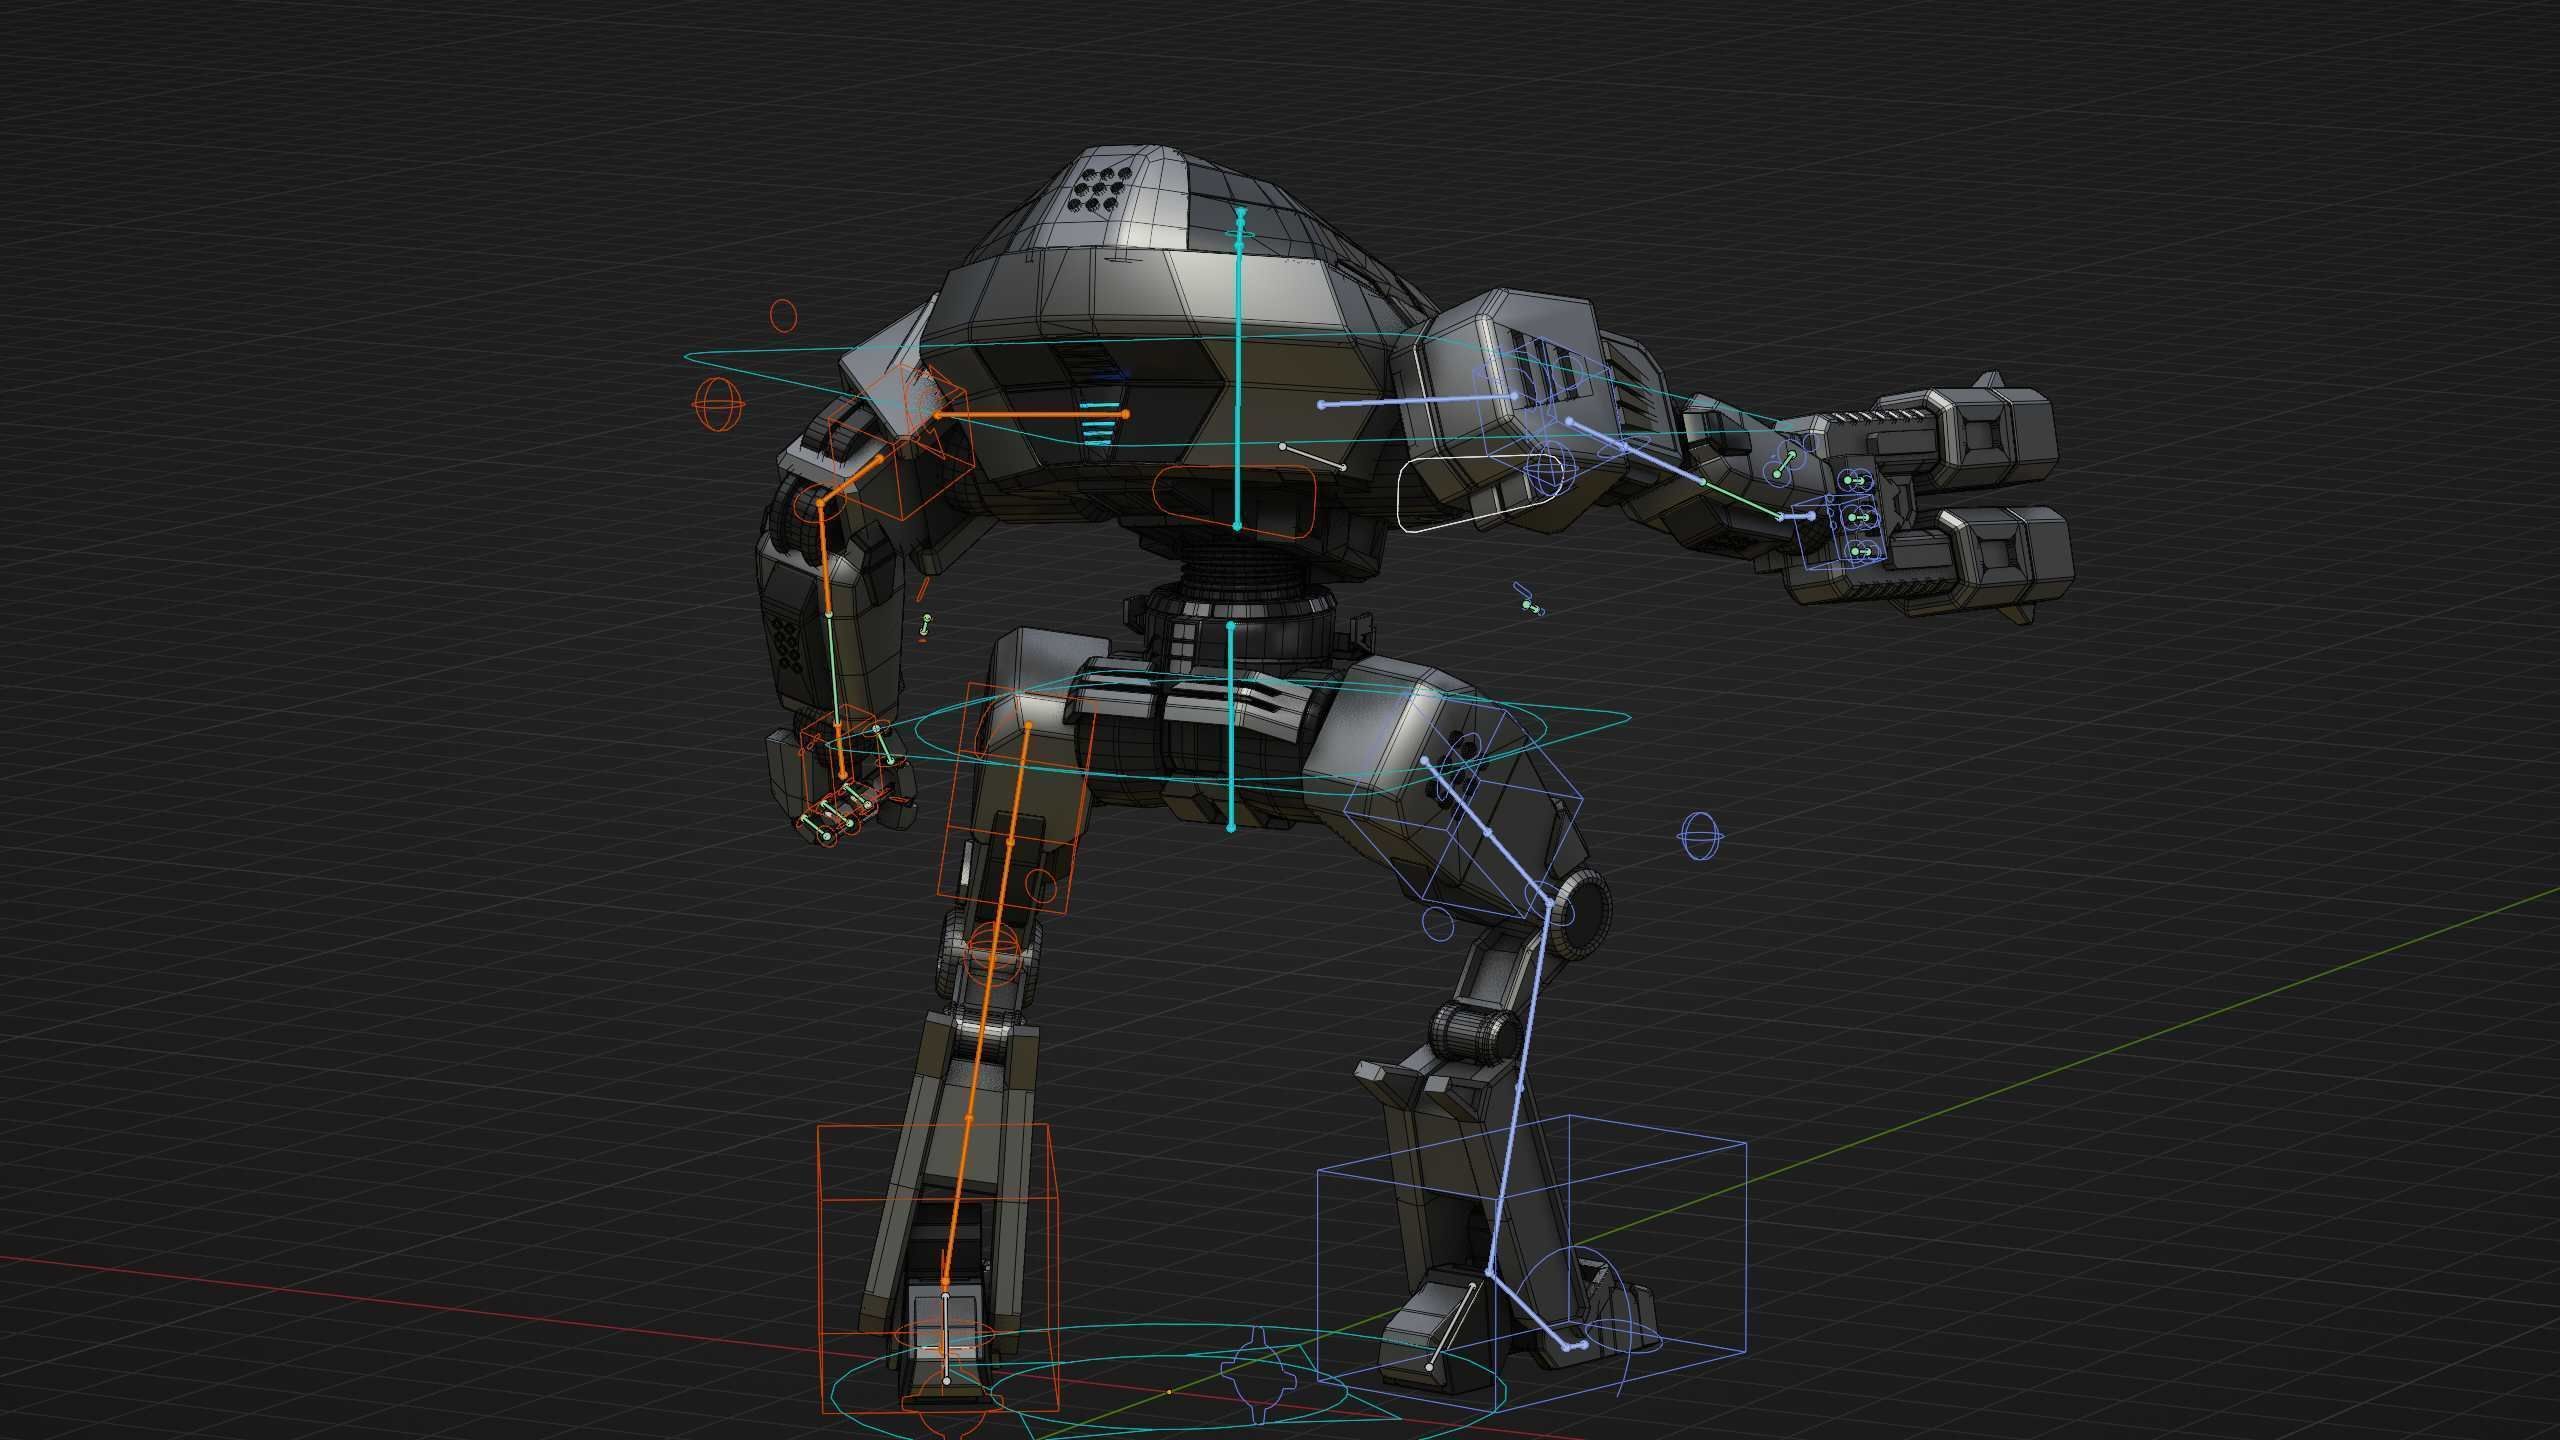
Task: Click the cyan pelvis bone below the waist
Action: pyautogui.click(x=1231, y=726)
